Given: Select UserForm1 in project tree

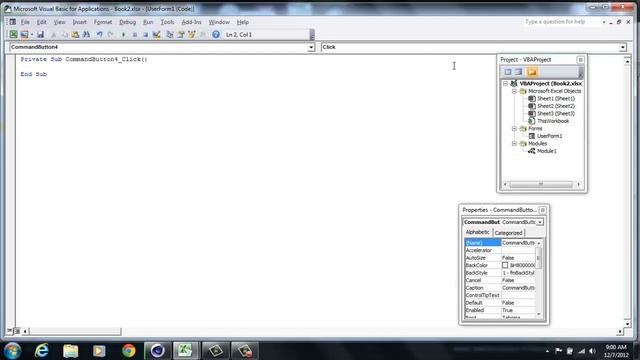Looking at the screenshot, I should pyautogui.click(x=549, y=136).
